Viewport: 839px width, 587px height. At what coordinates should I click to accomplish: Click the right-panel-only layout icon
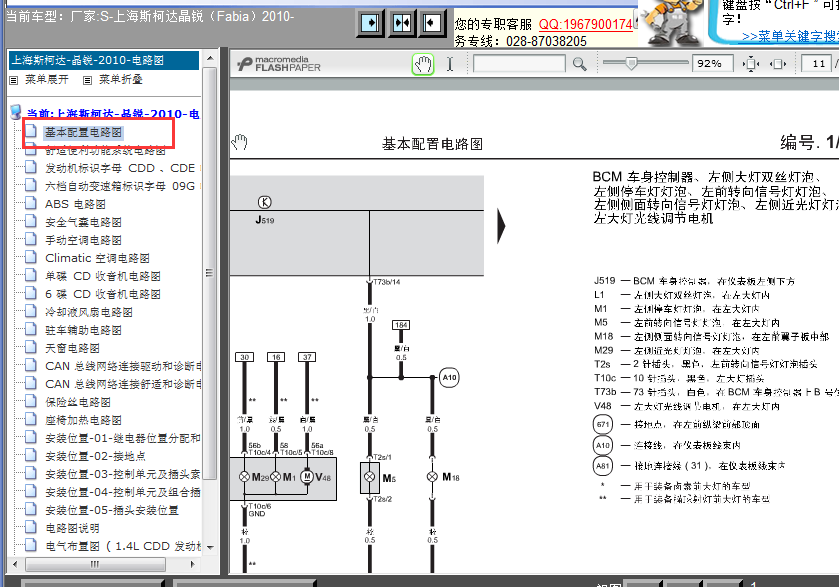tap(432, 23)
